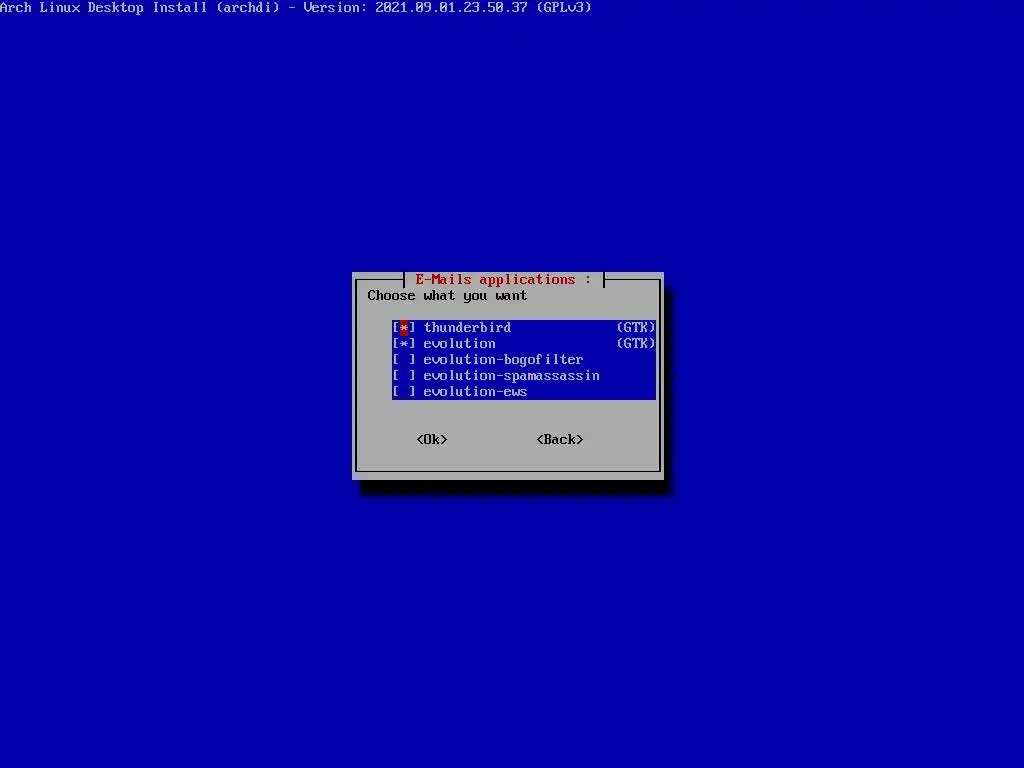Check the evolution-ews checkbox
Viewport: 1024px width, 768px height.
point(404,392)
